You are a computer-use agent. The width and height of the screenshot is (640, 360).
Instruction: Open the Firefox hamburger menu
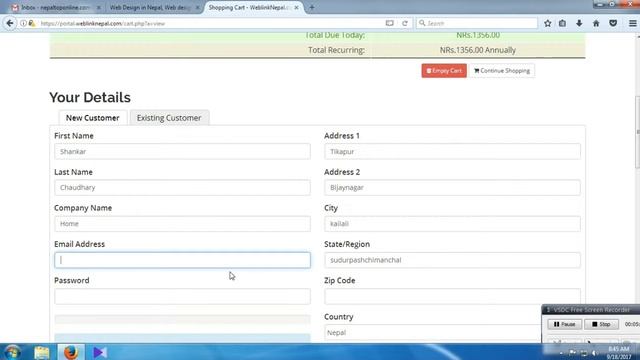pyautogui.click(x=632, y=23)
